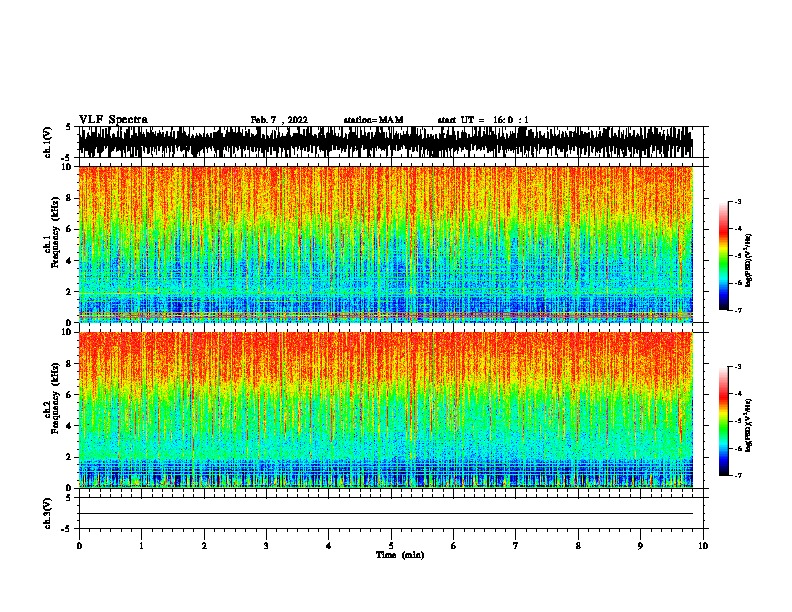The width and height of the screenshot is (792, 612).
Task: Click the "-3" tick on the ch.1 colorbar
Action: [737, 201]
